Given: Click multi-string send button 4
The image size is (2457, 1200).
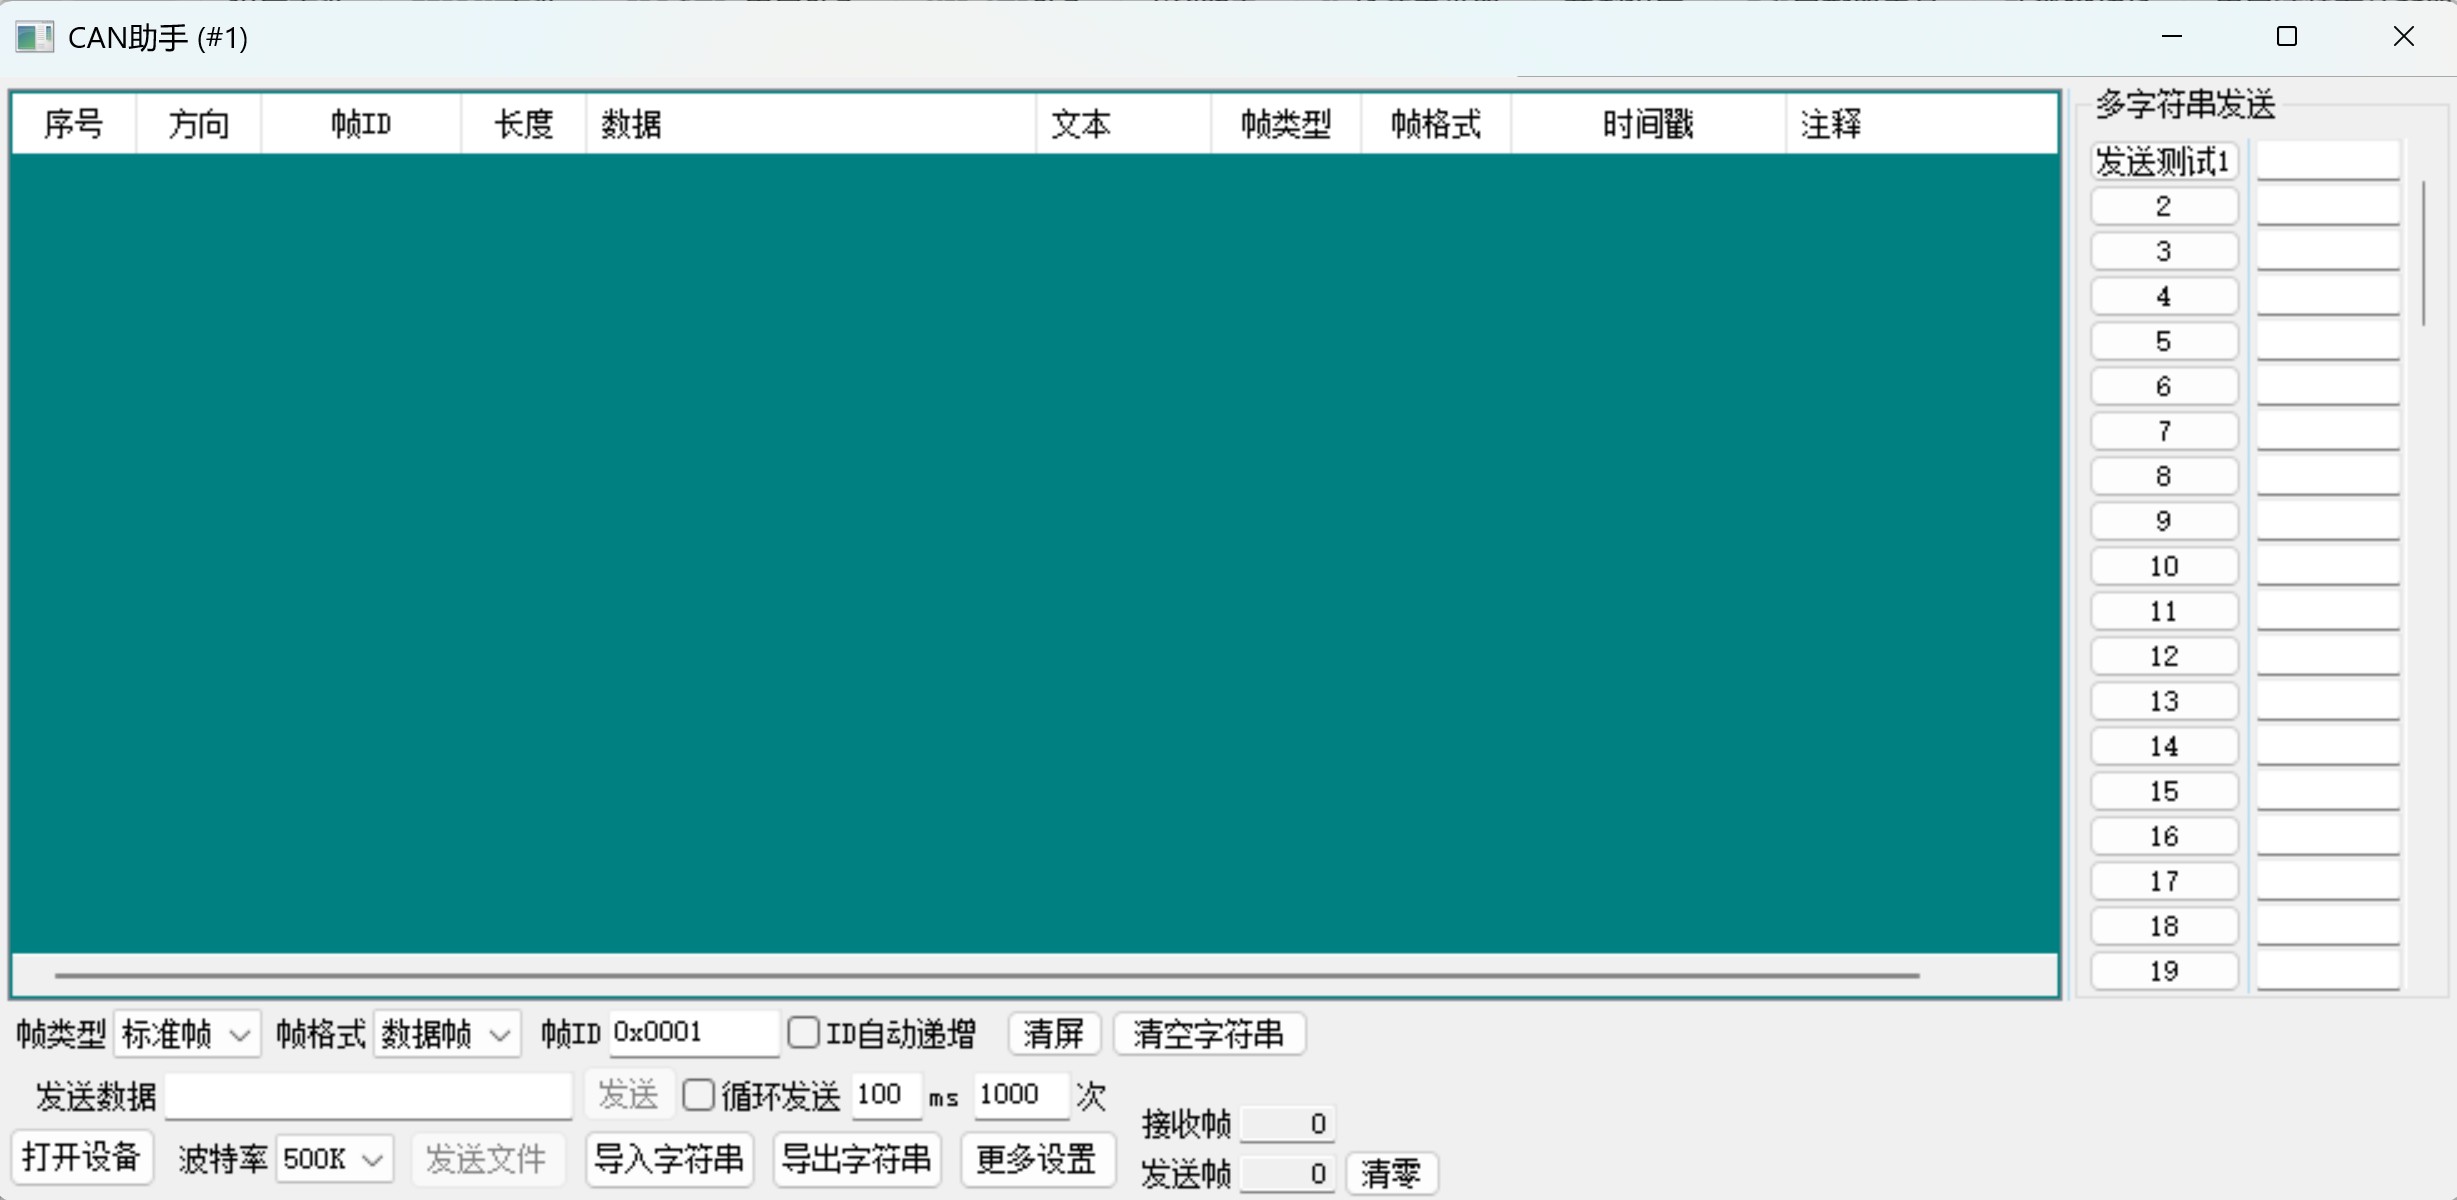Looking at the screenshot, I should pos(2164,297).
